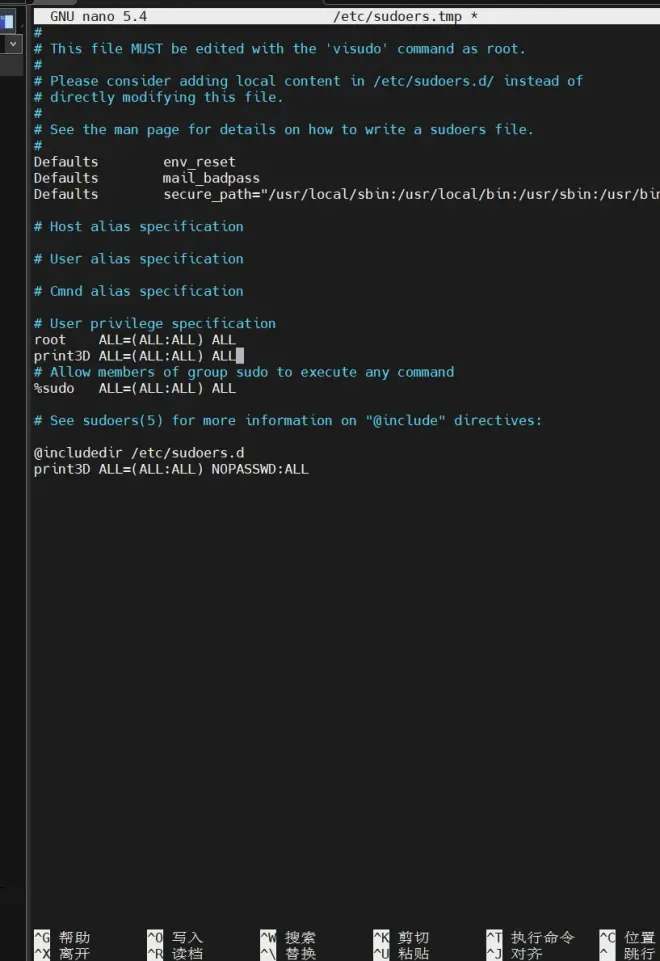
Task: Choose the ^W 搜索 search shortcut
Action: tap(288, 937)
